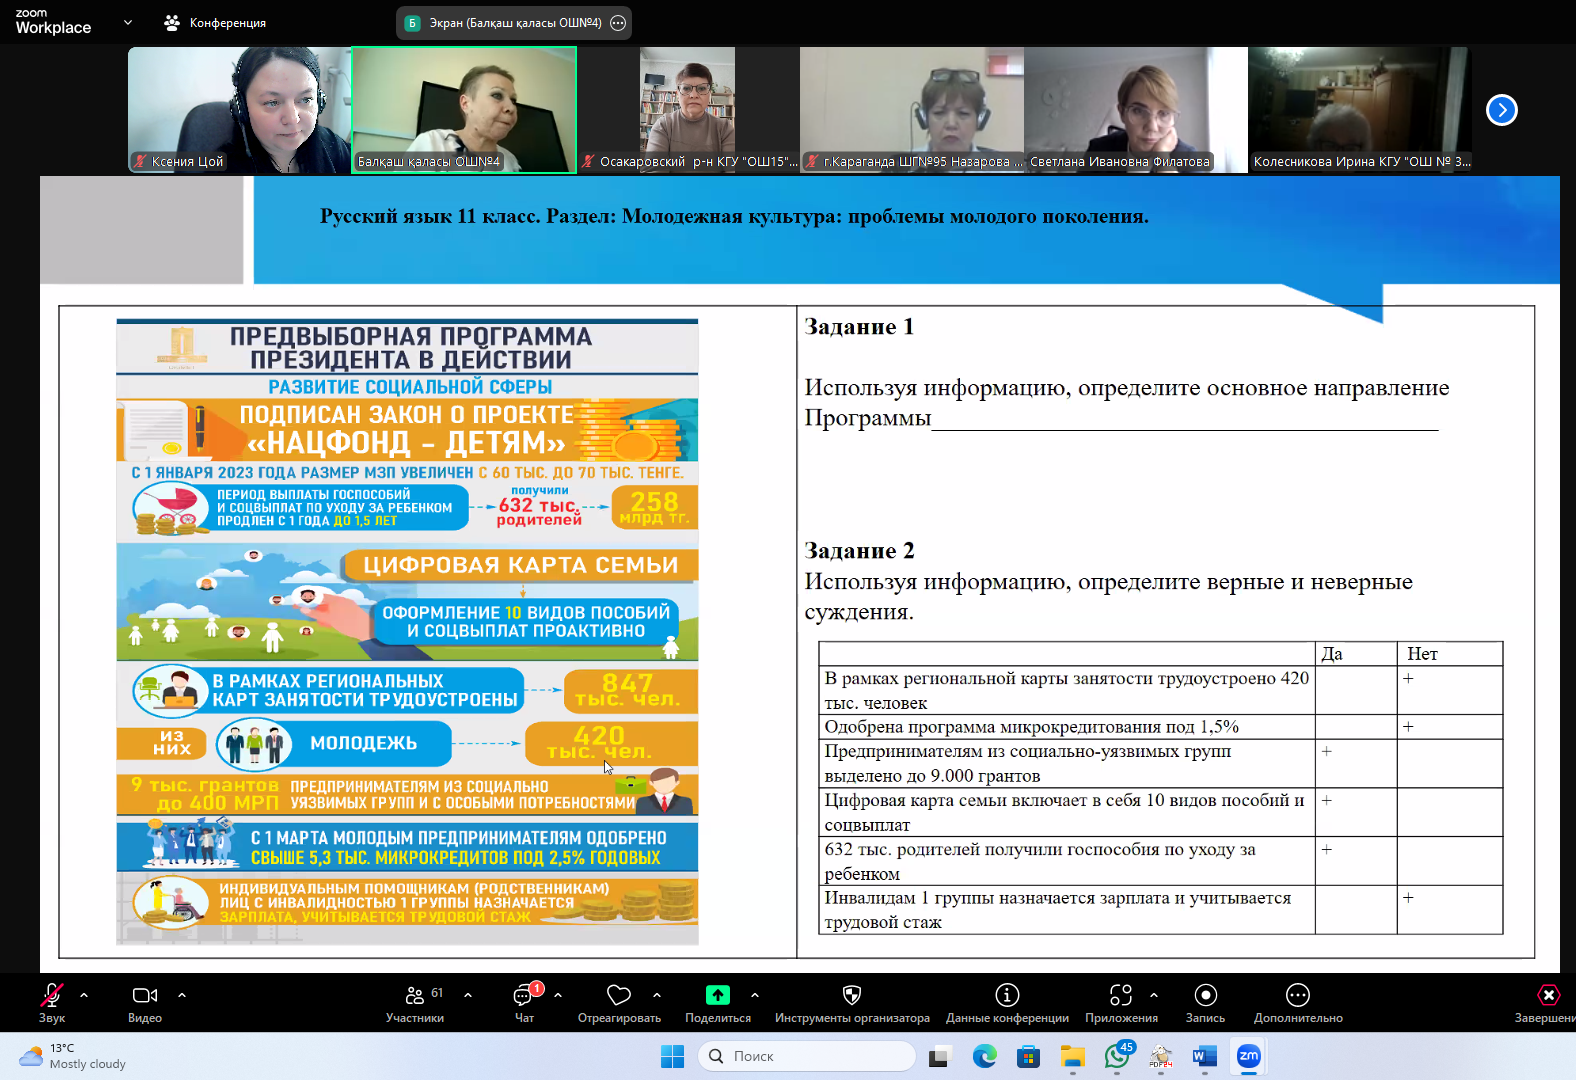Expand audio options arrow beside Звук

84,995
